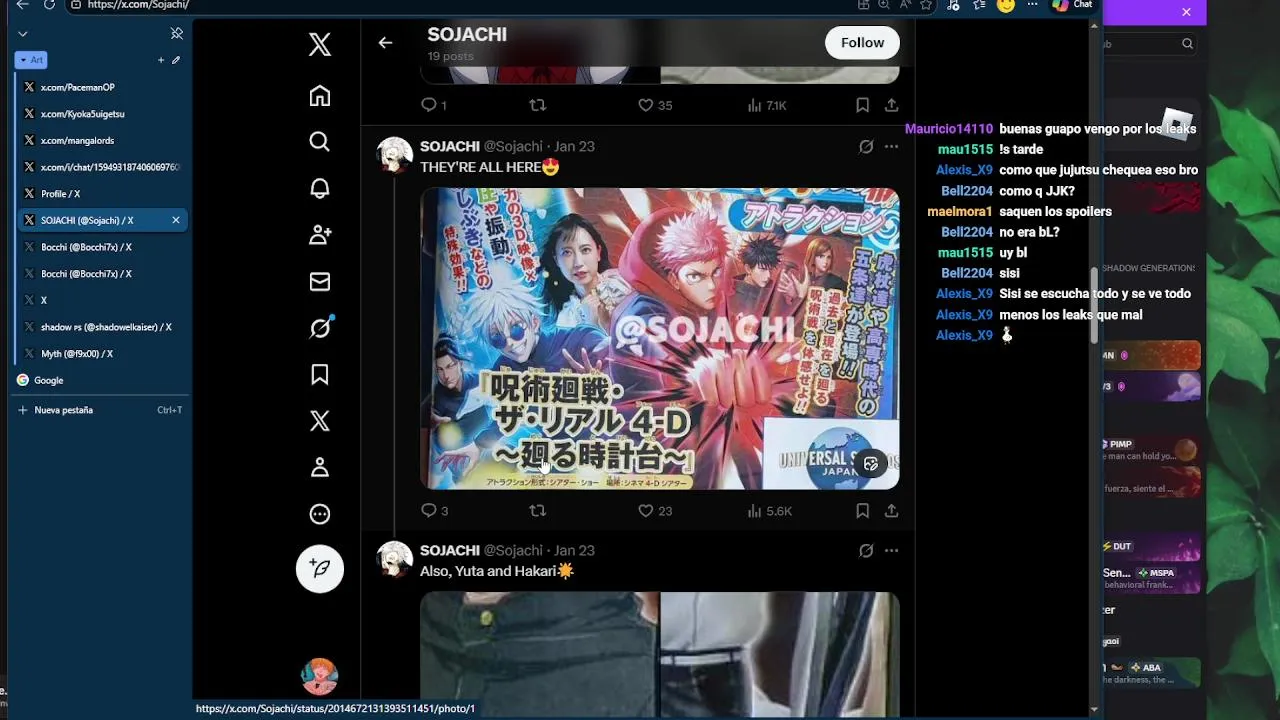Viewport: 1280px width, 720px height.
Task: Close the SOJACHI (@Sojachi) tab
Action: 176,220
